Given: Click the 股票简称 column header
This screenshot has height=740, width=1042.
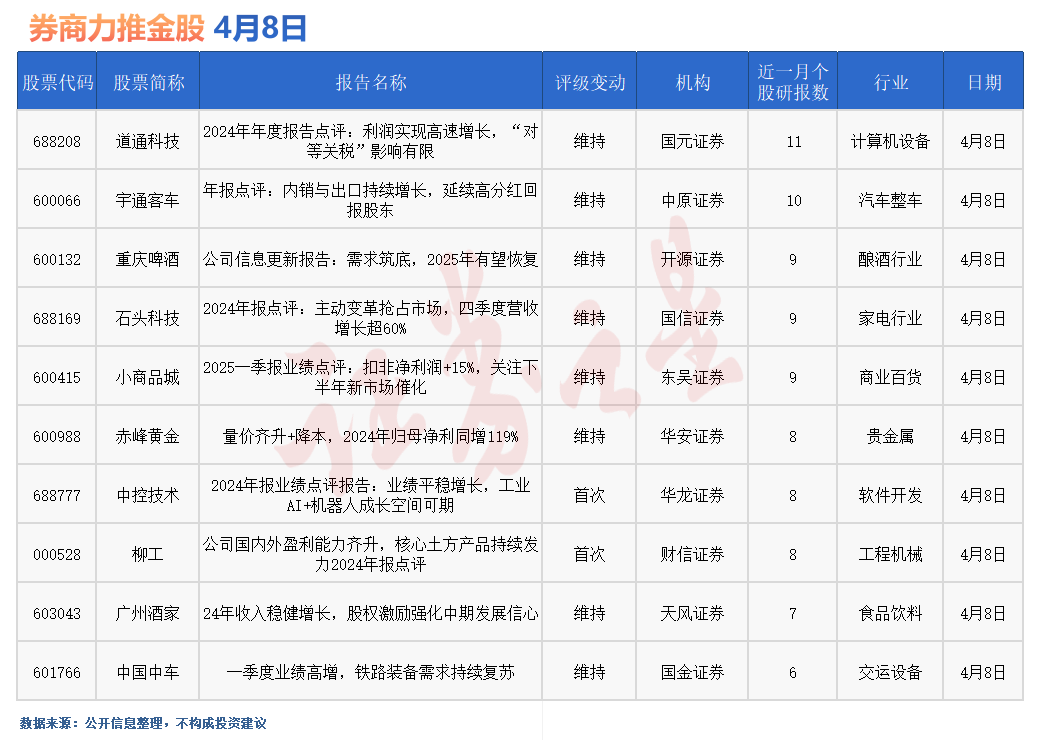Looking at the screenshot, I should pyautogui.click(x=148, y=82).
